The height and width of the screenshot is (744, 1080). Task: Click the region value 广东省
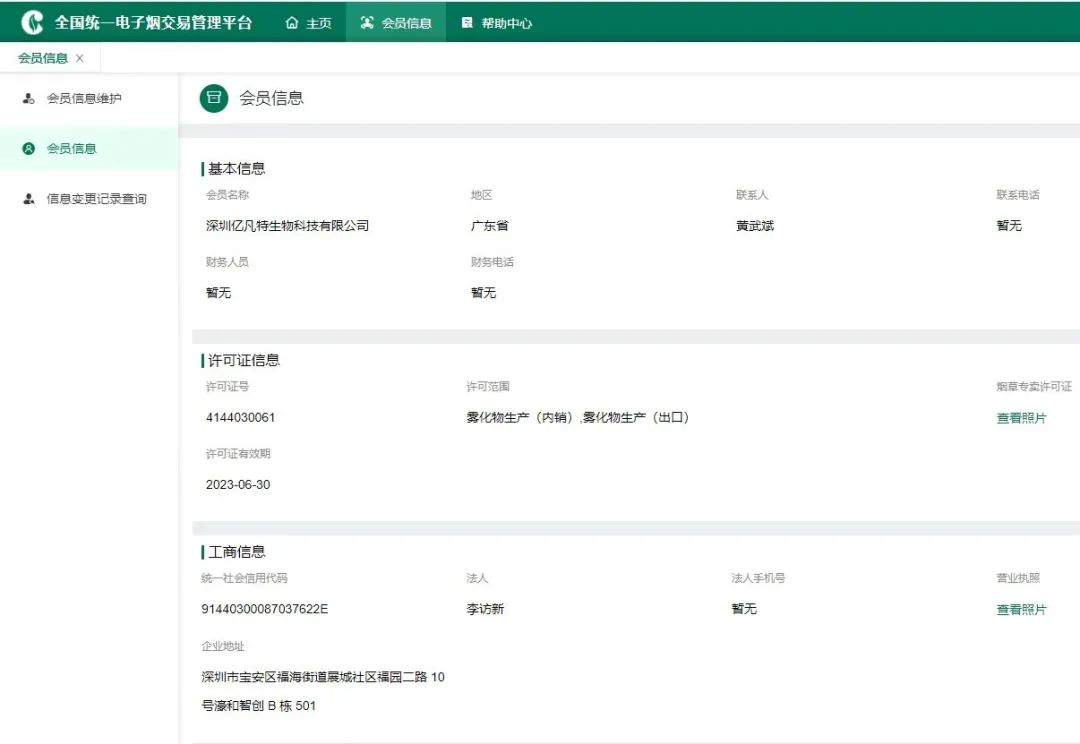tap(490, 226)
